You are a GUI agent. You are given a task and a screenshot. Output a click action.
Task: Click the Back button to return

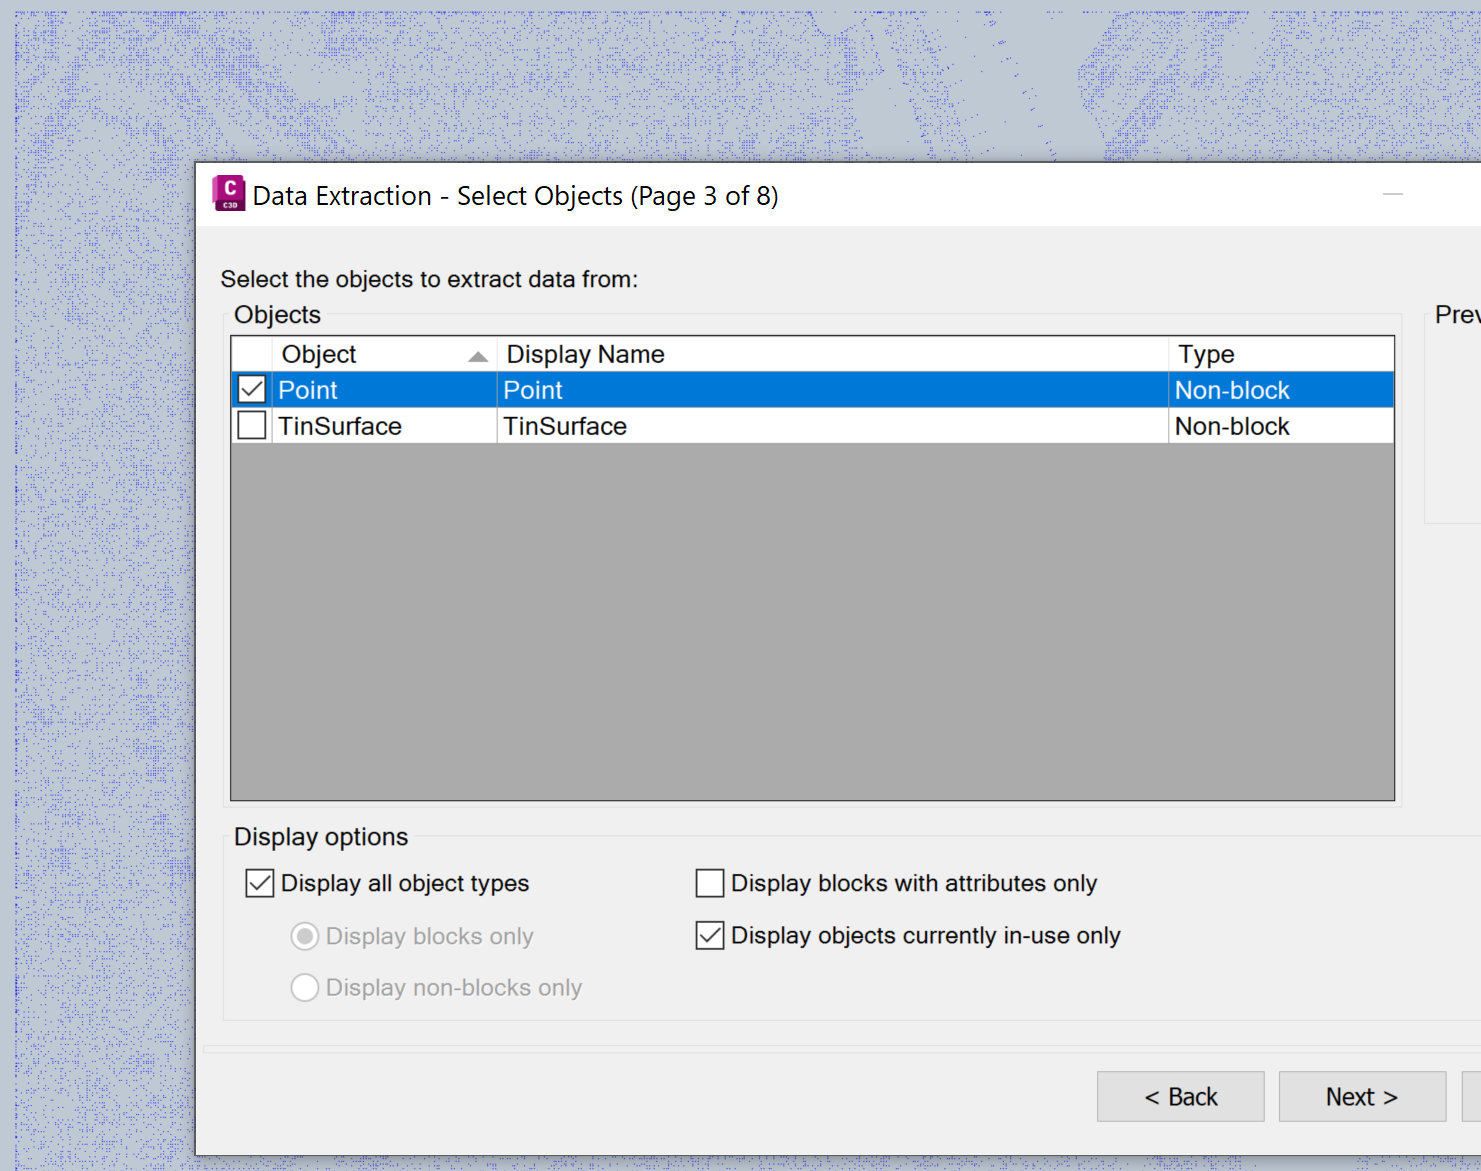click(x=1181, y=1096)
